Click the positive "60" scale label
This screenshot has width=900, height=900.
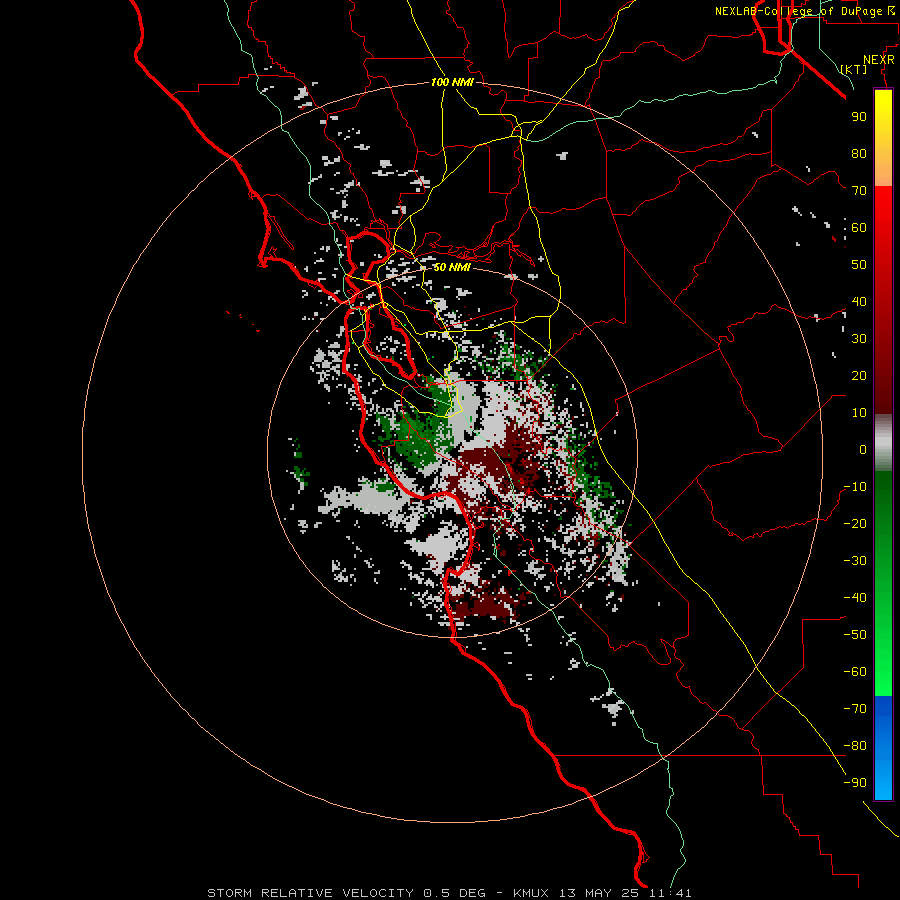tap(859, 228)
